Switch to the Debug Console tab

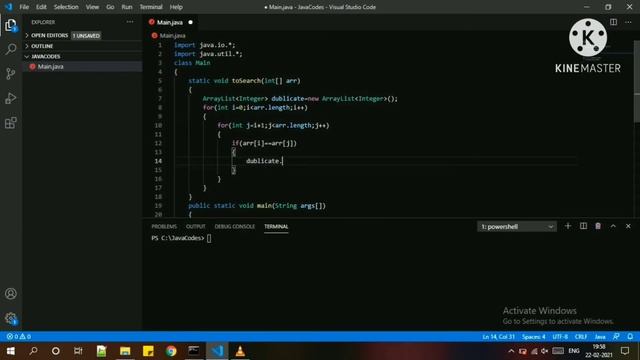235,227
